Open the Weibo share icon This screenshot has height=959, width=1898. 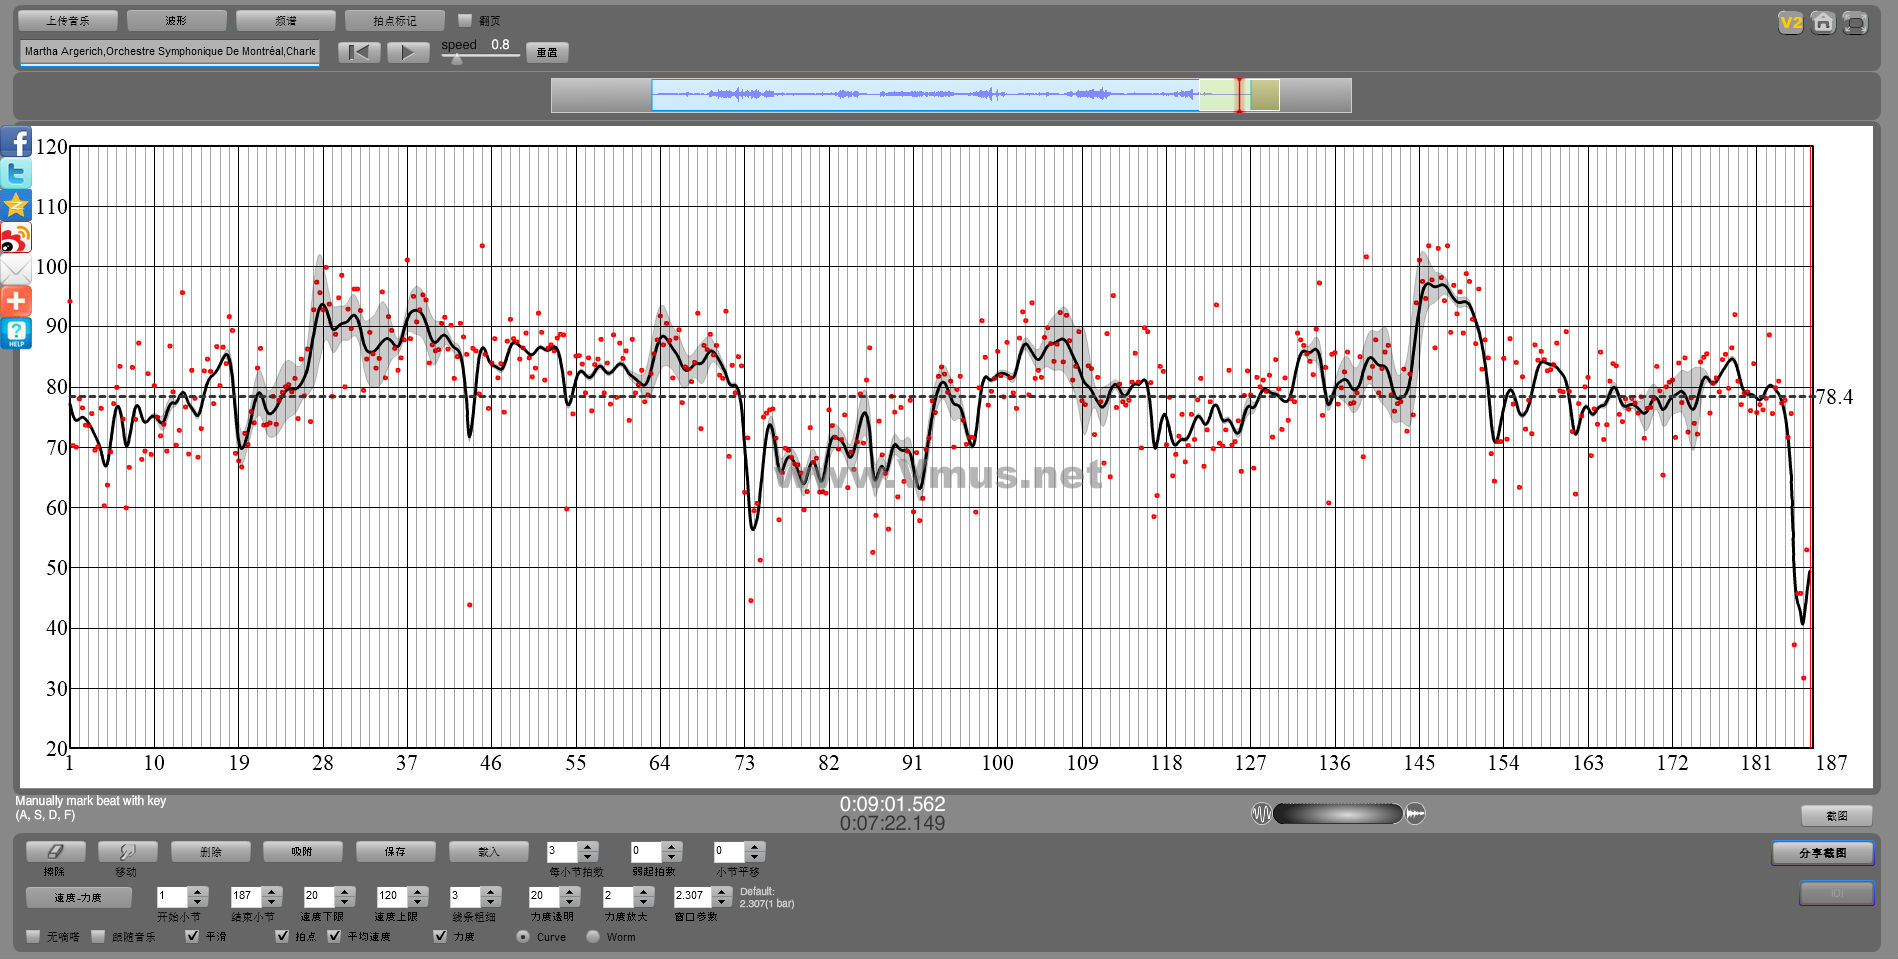point(16,238)
